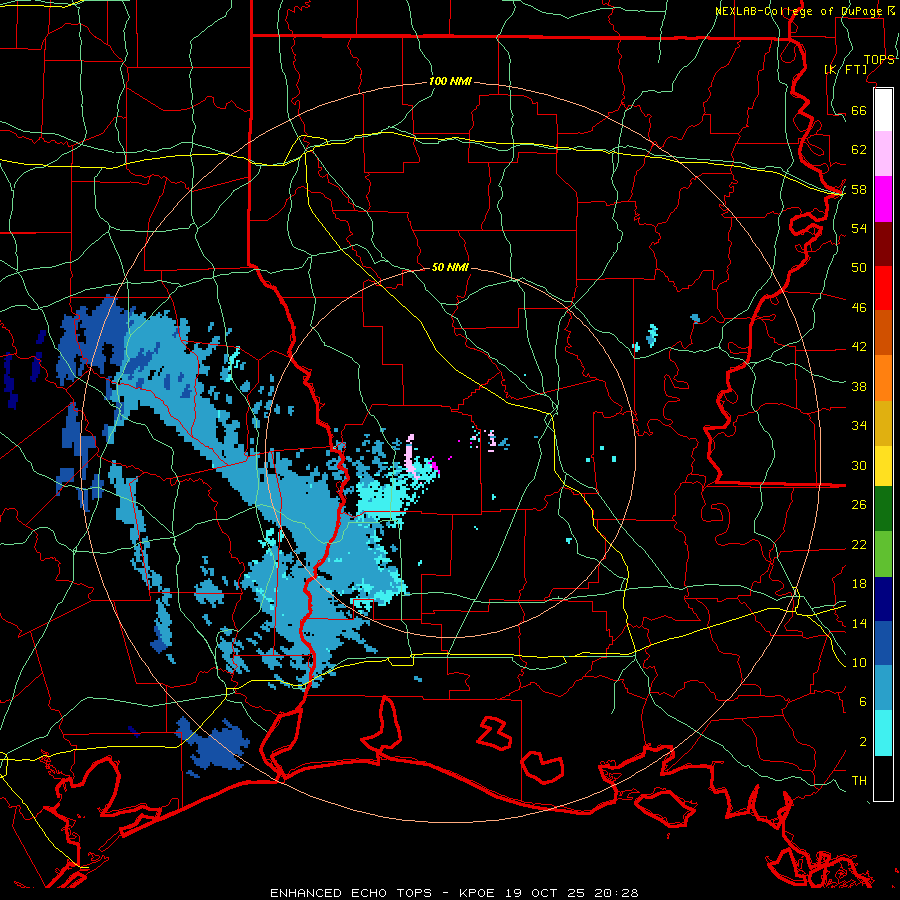Screen dimensions: 900x900
Task: Click the "[K FT]" units label
Action: coord(845,70)
